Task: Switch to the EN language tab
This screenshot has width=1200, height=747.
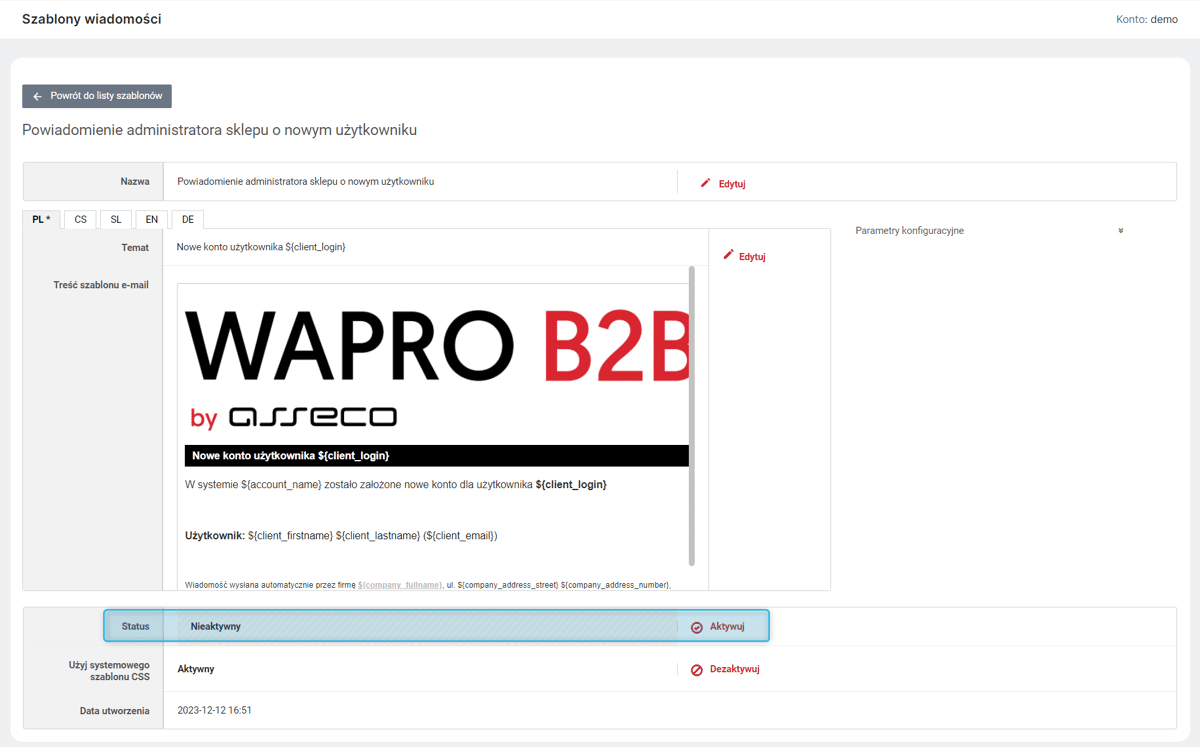Action: [x=152, y=219]
